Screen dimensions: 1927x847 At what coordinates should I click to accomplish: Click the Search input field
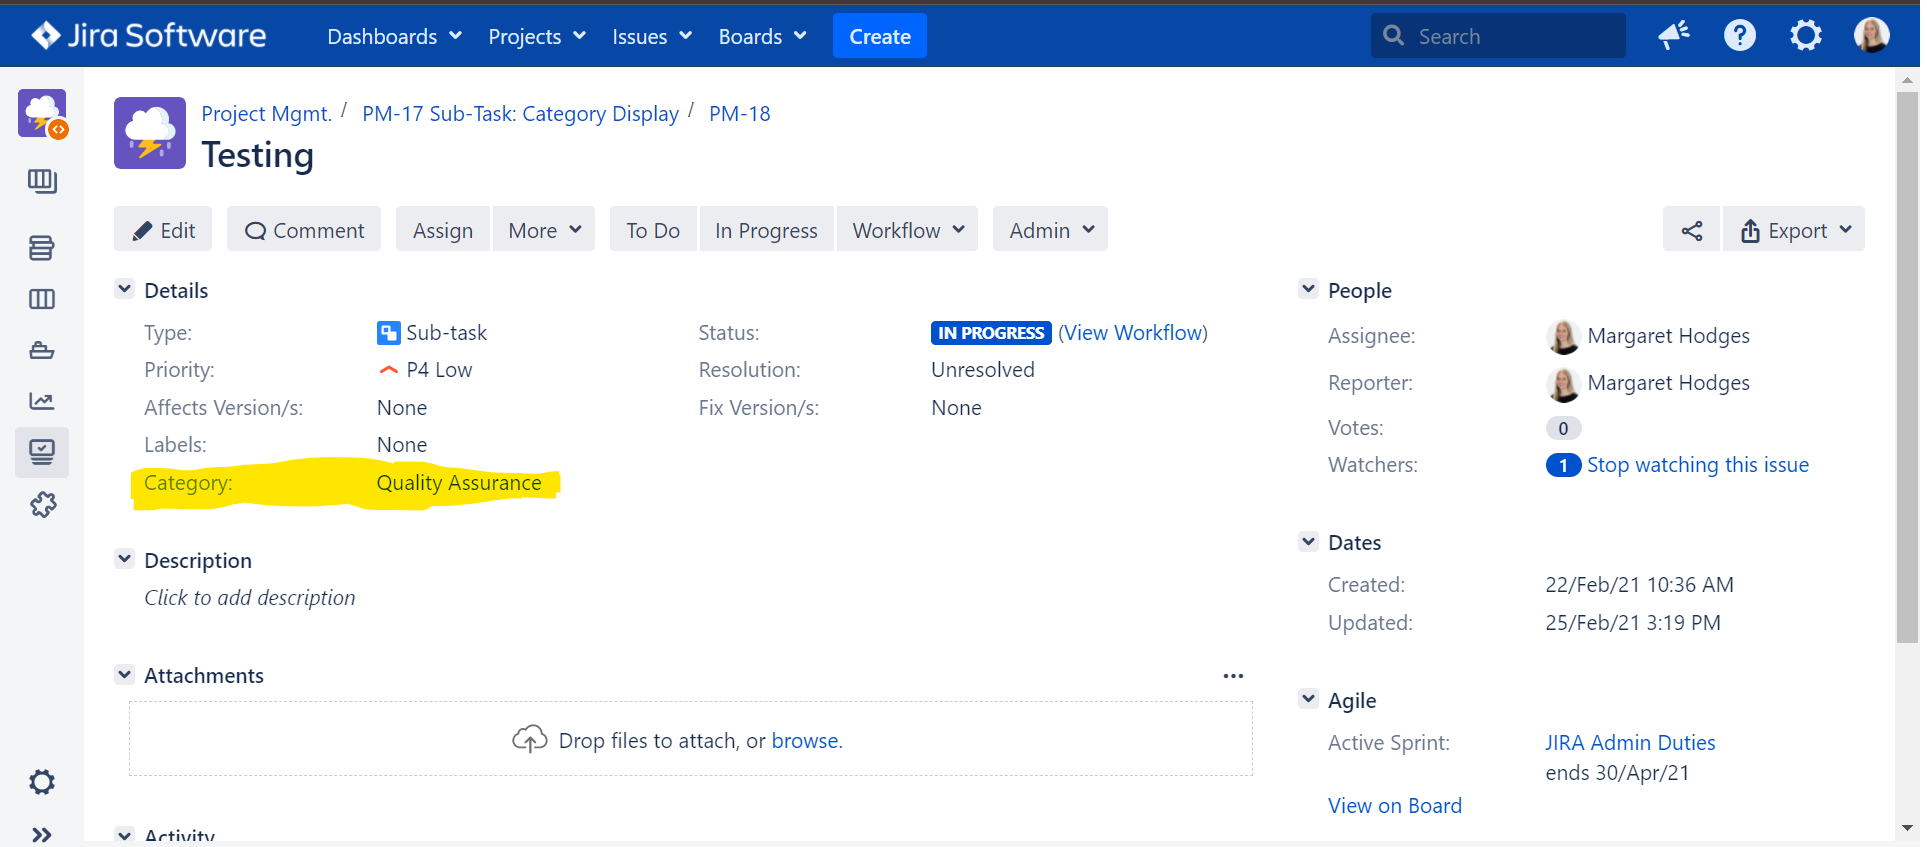click(x=1498, y=36)
